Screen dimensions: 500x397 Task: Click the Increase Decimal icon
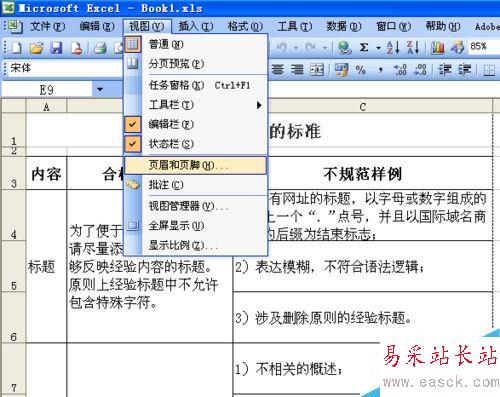pos(400,70)
